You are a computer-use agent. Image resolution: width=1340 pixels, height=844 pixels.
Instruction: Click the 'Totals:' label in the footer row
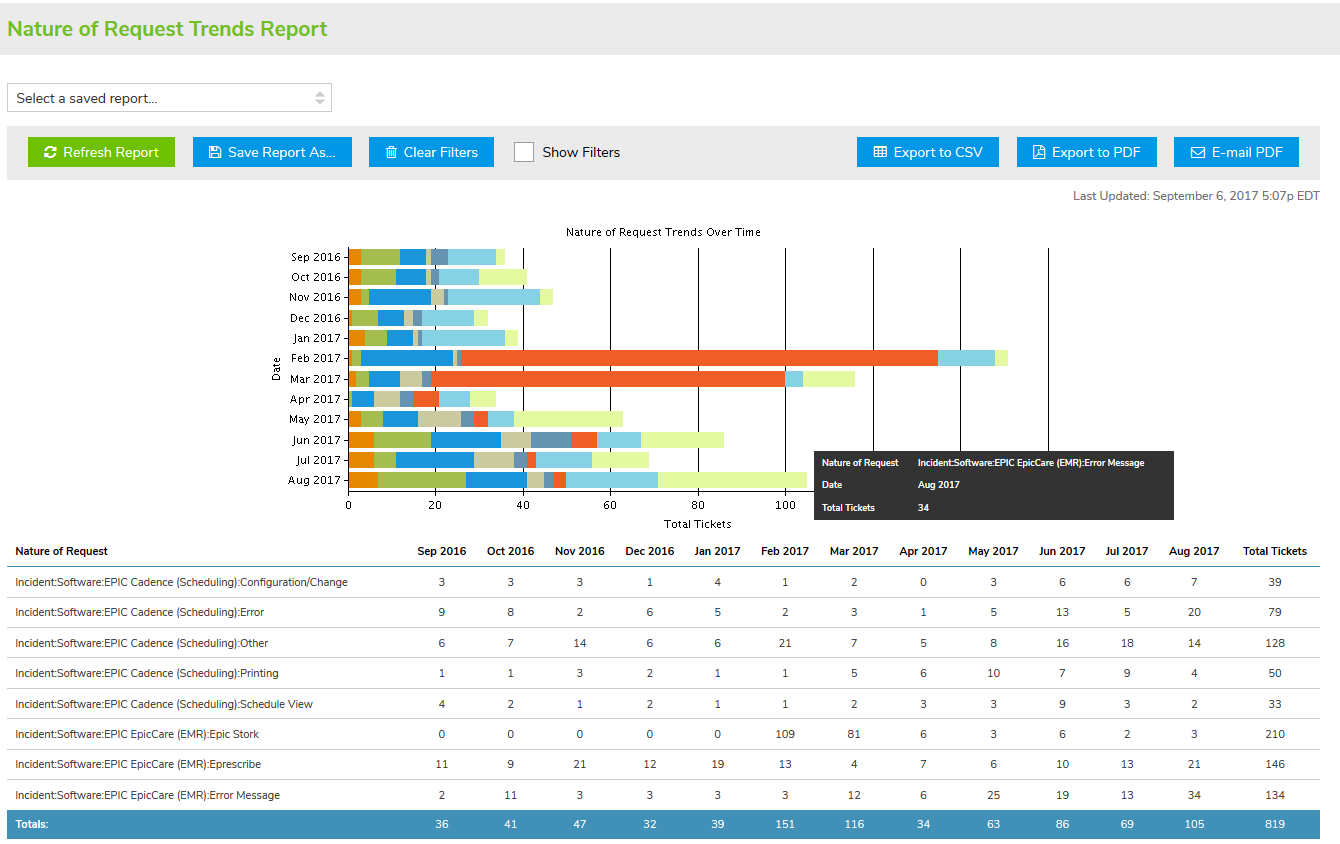(32, 824)
